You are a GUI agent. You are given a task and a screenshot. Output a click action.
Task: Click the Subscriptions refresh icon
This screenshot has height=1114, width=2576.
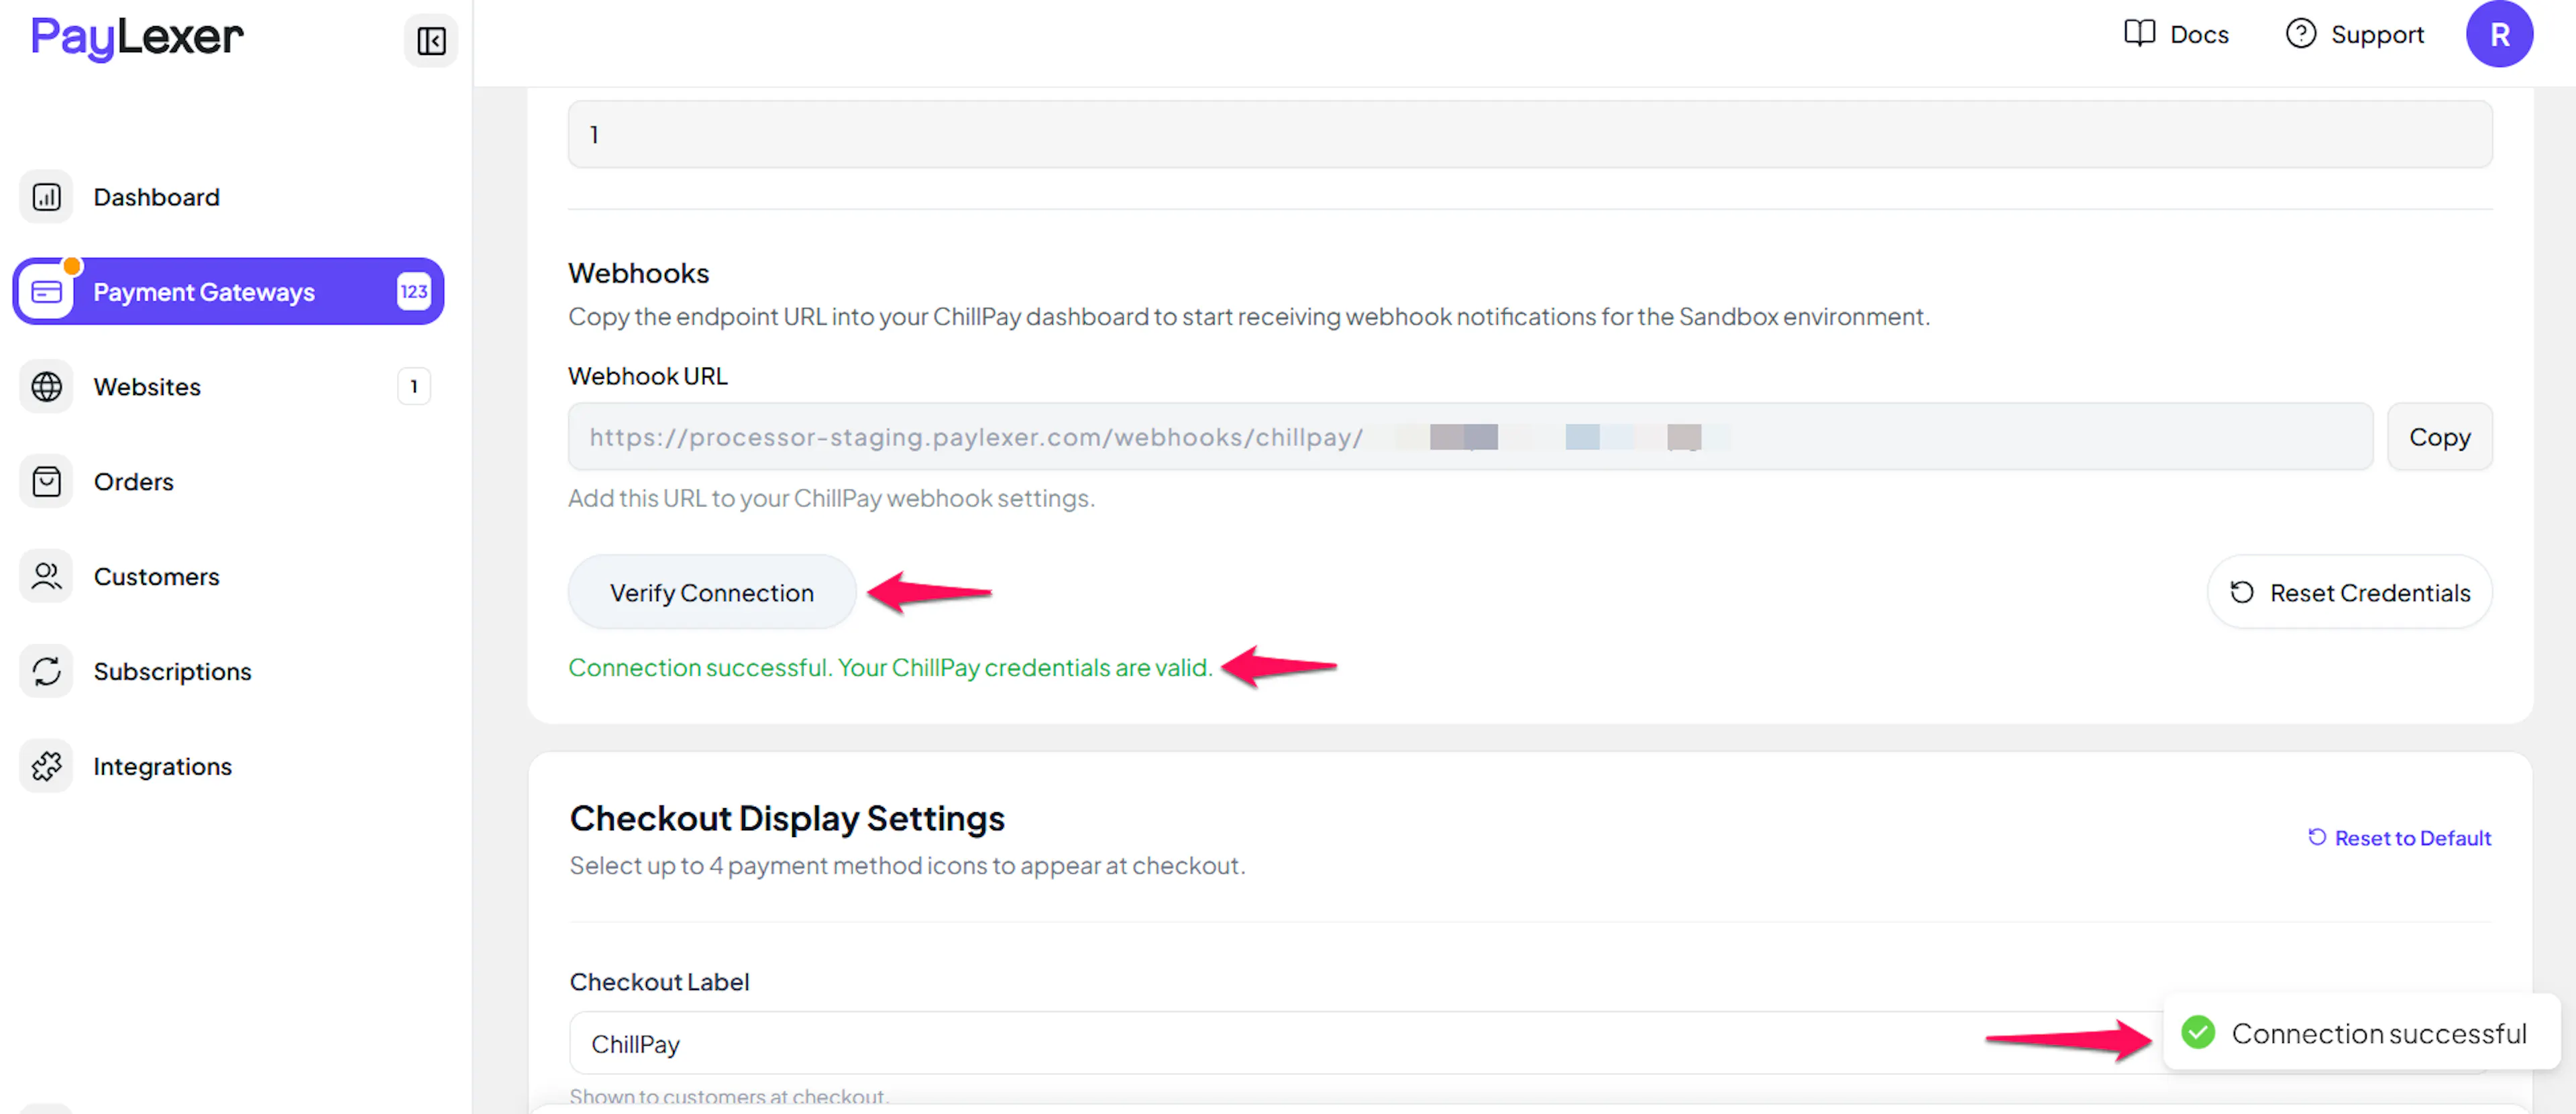pyautogui.click(x=46, y=671)
